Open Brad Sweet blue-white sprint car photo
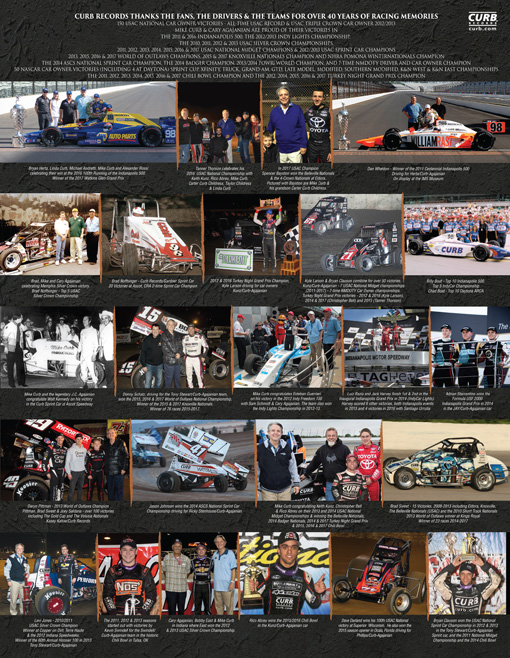 [447, 460]
